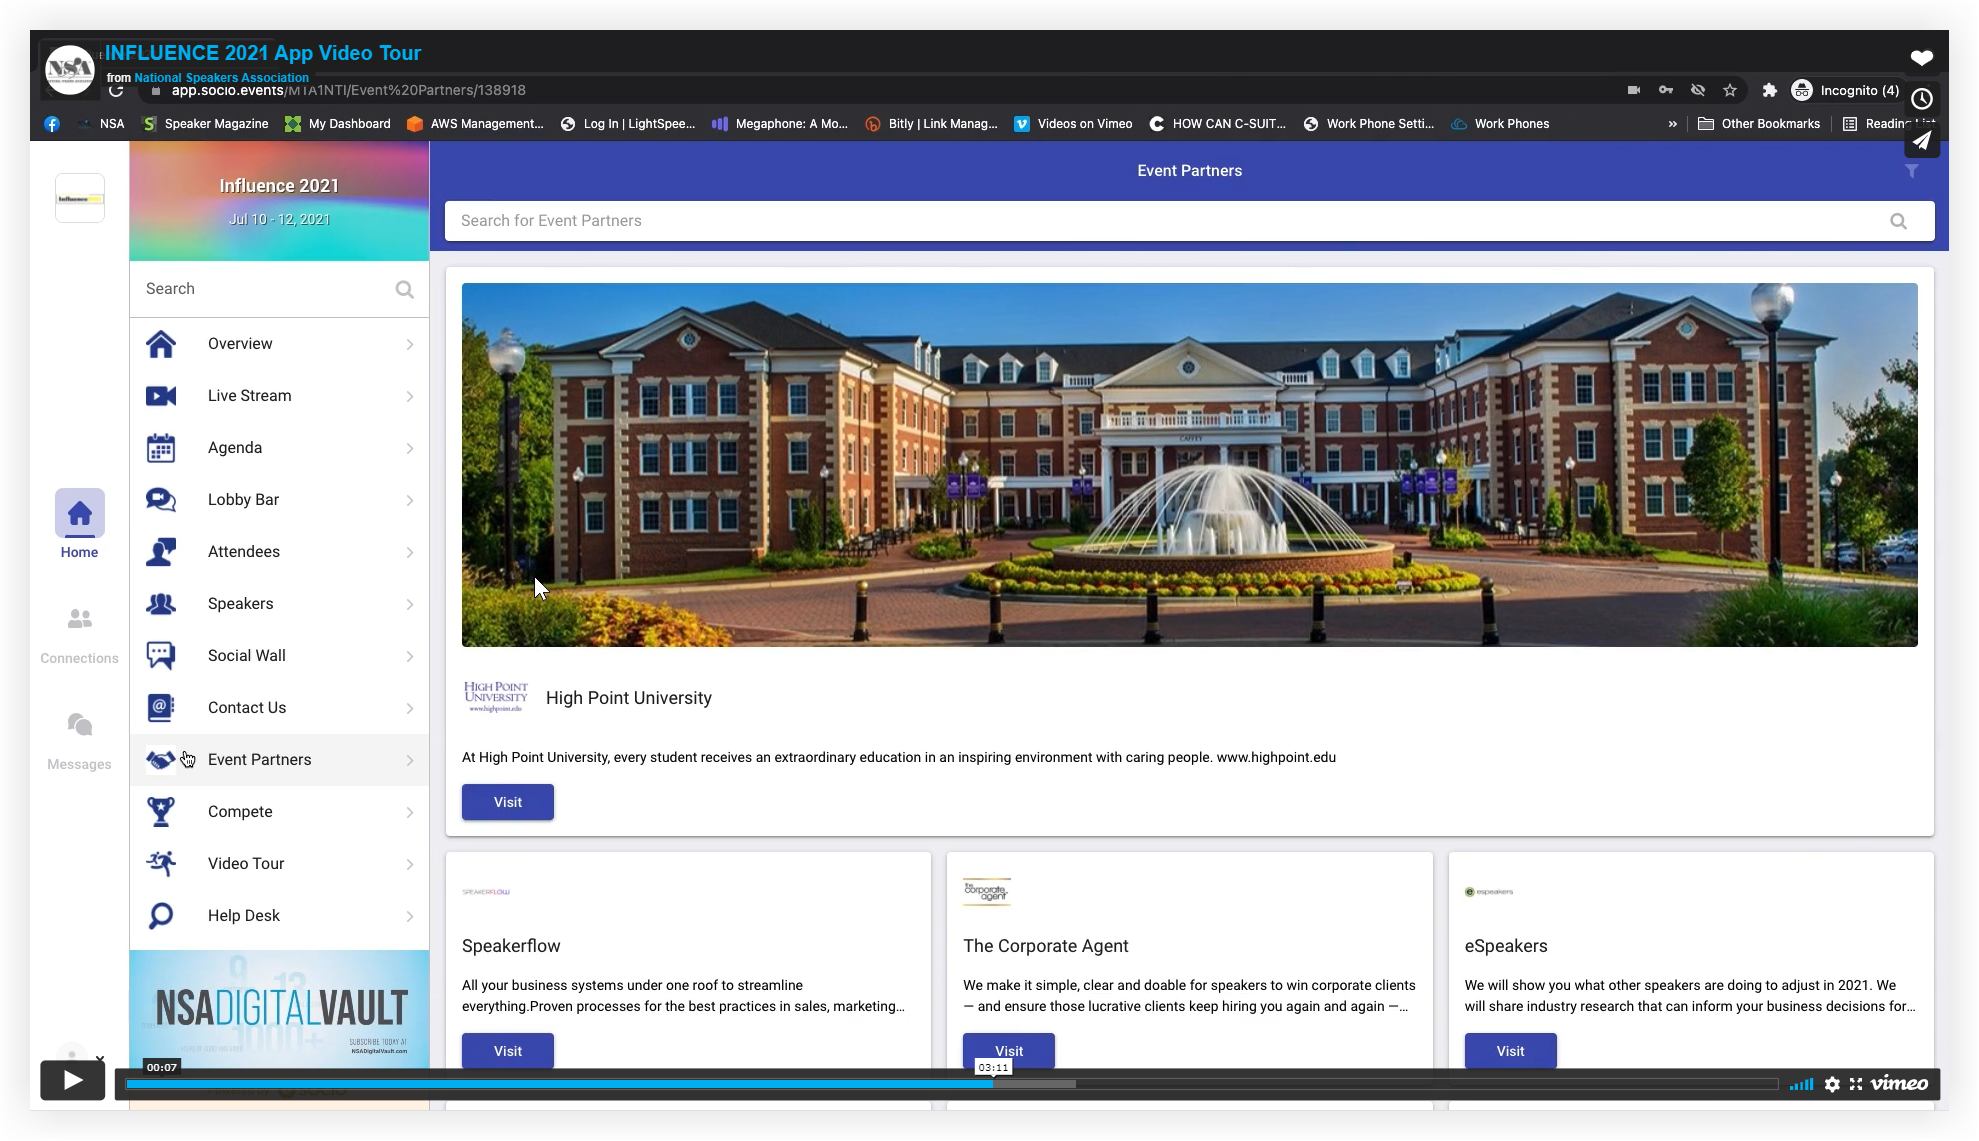Click Visit button on eSpeakers card
This screenshot has width=1979, height=1141.
(x=1510, y=1050)
